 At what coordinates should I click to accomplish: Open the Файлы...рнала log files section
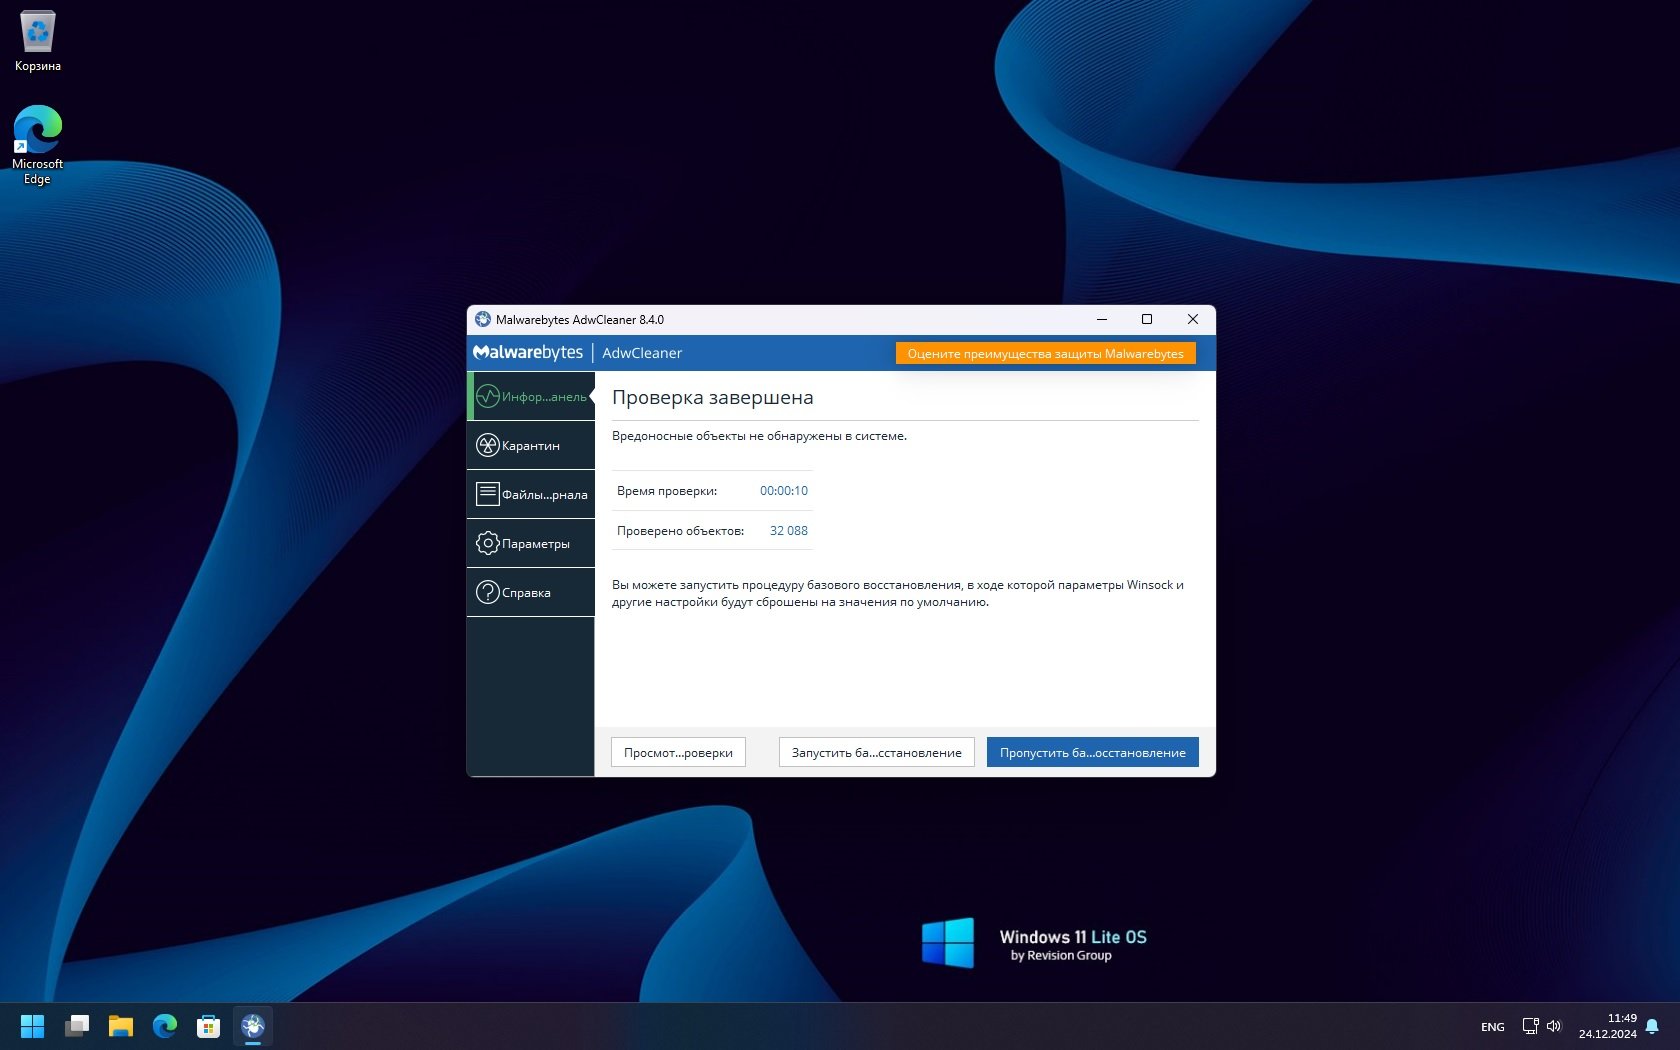tap(530, 495)
